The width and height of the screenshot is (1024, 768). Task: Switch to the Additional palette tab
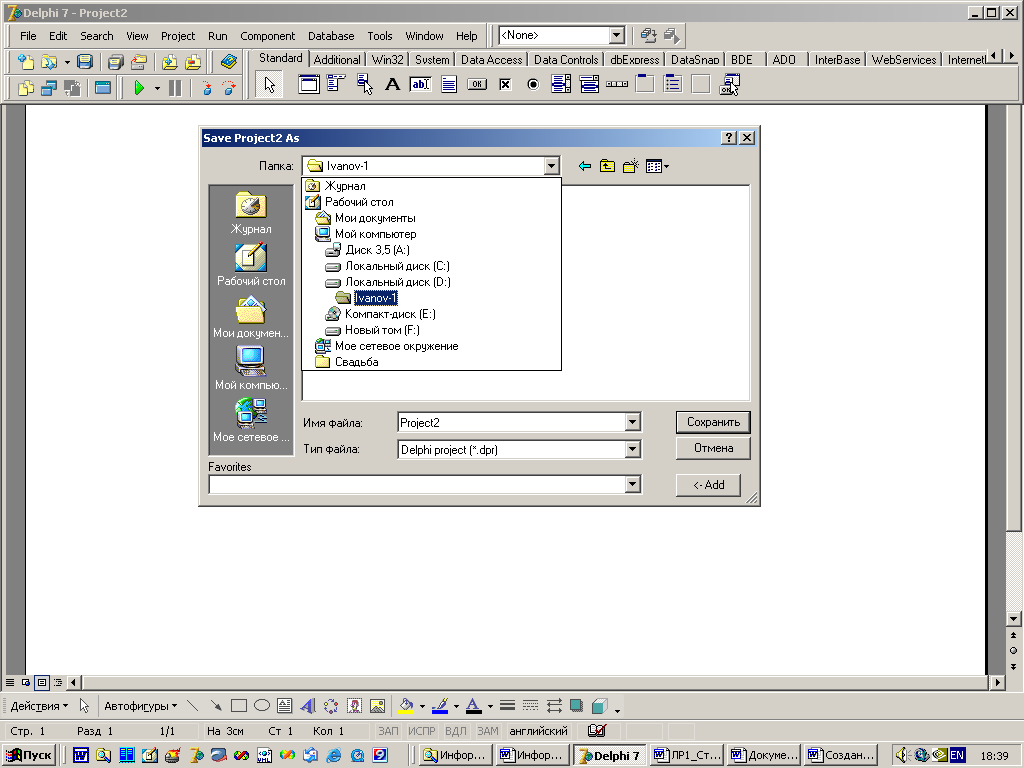(x=337, y=59)
